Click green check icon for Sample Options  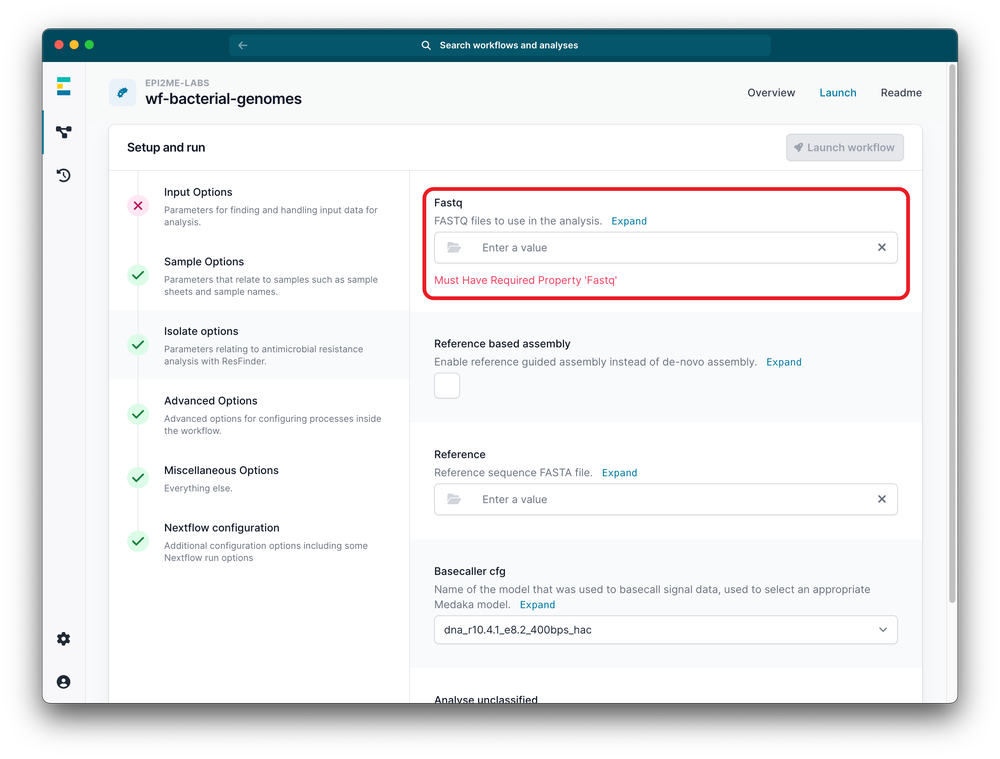(x=138, y=276)
